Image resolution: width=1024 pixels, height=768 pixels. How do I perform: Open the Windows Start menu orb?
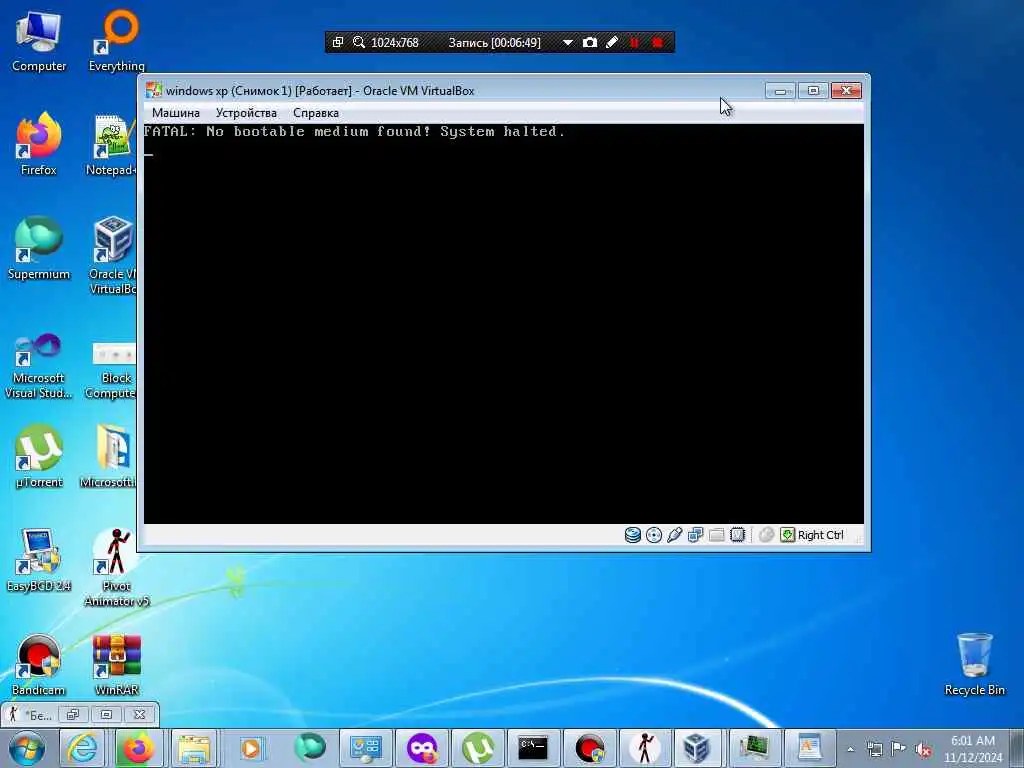(x=27, y=748)
